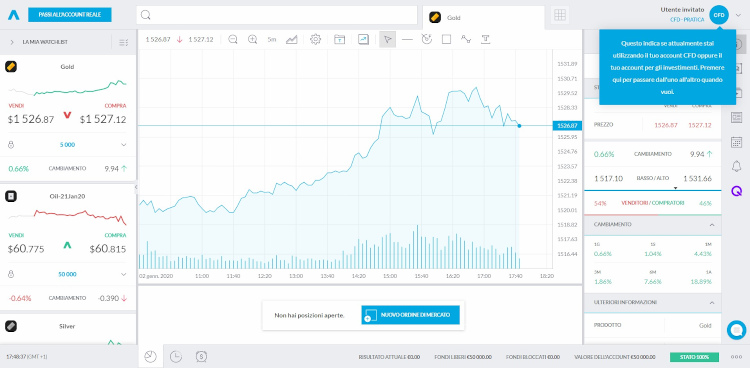This screenshot has width=750, height=368.
Task: Open the portfolio pie chart tab
Action: [151, 357]
